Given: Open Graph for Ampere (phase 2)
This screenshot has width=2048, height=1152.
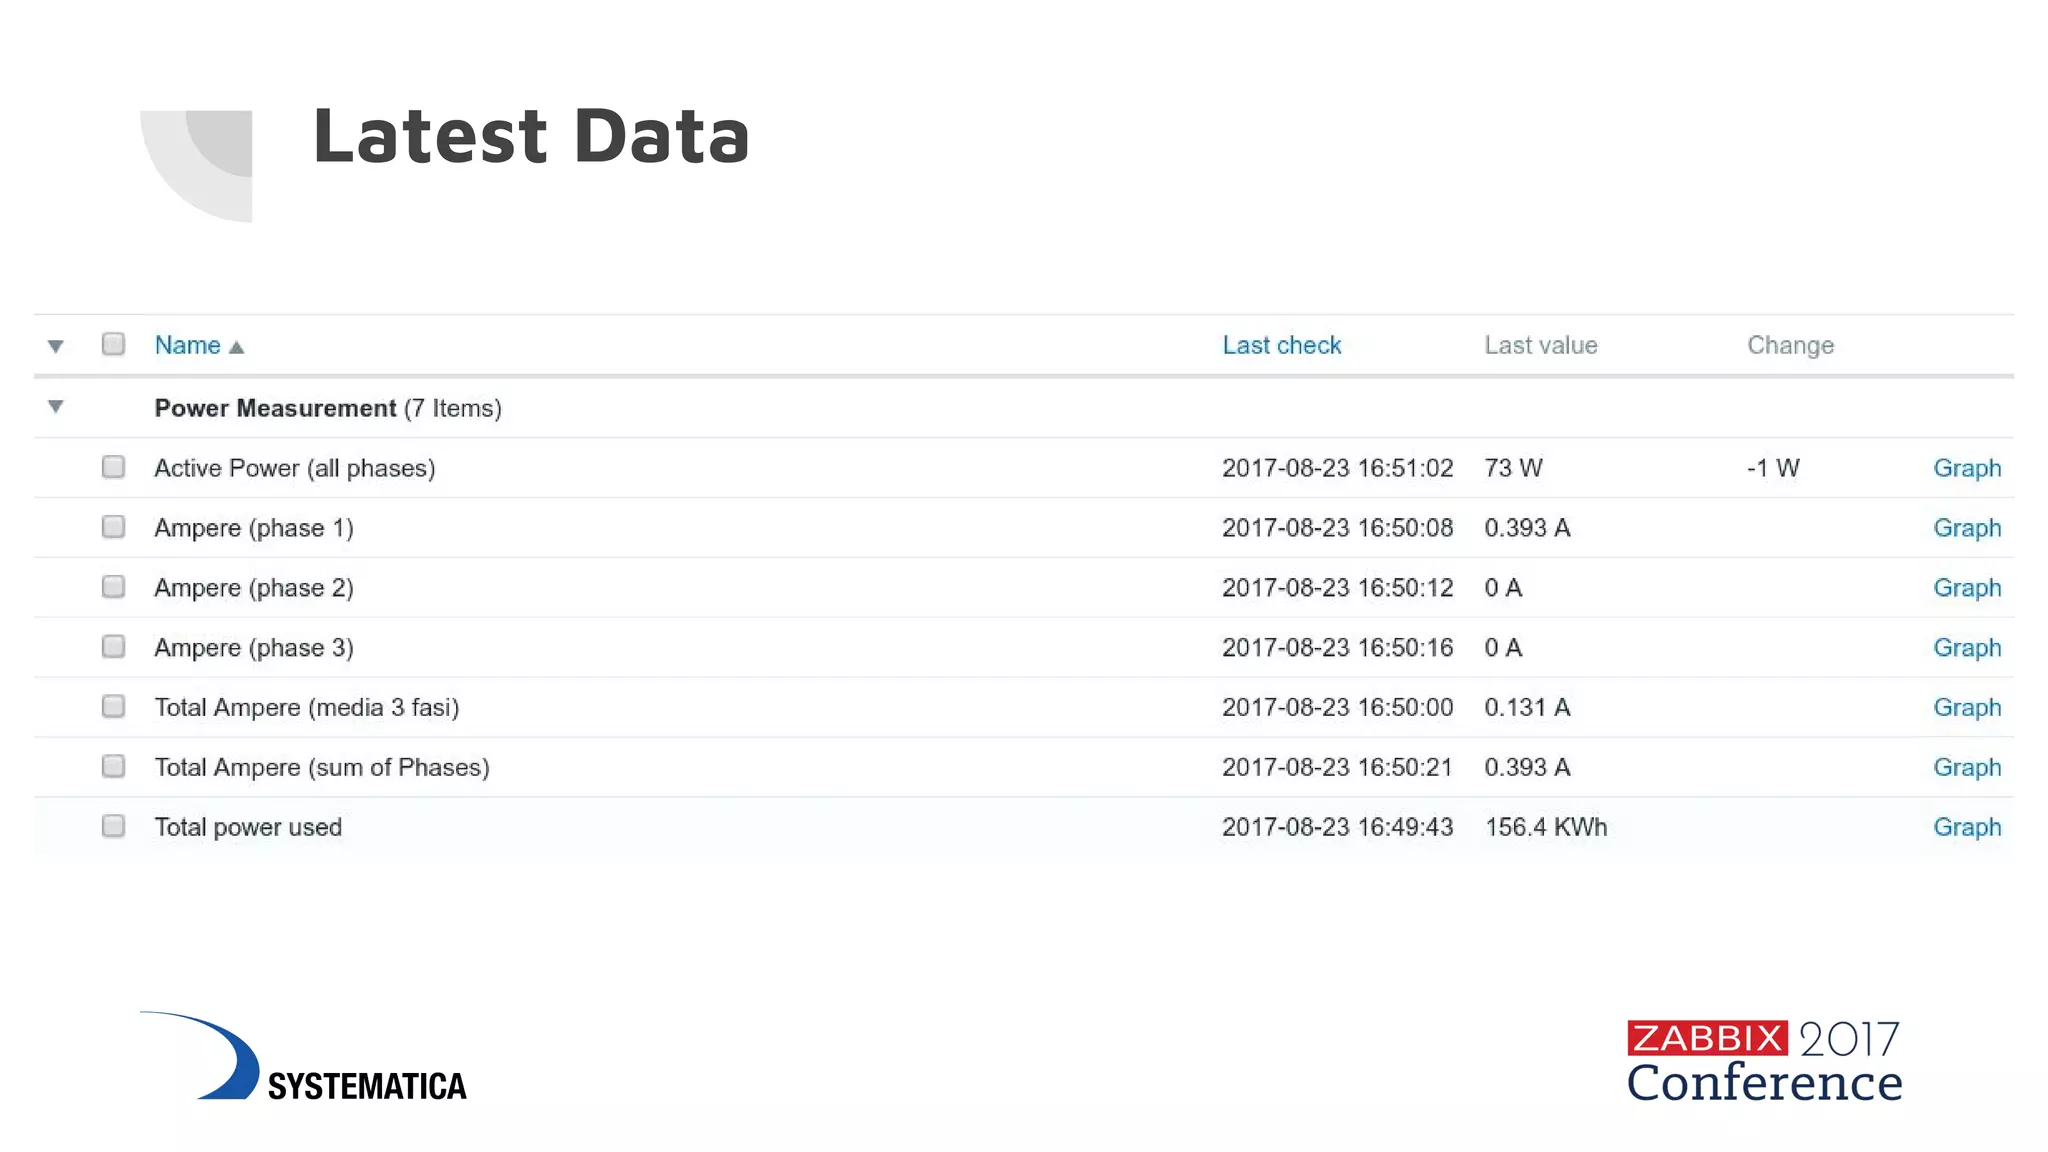Looking at the screenshot, I should [1967, 588].
